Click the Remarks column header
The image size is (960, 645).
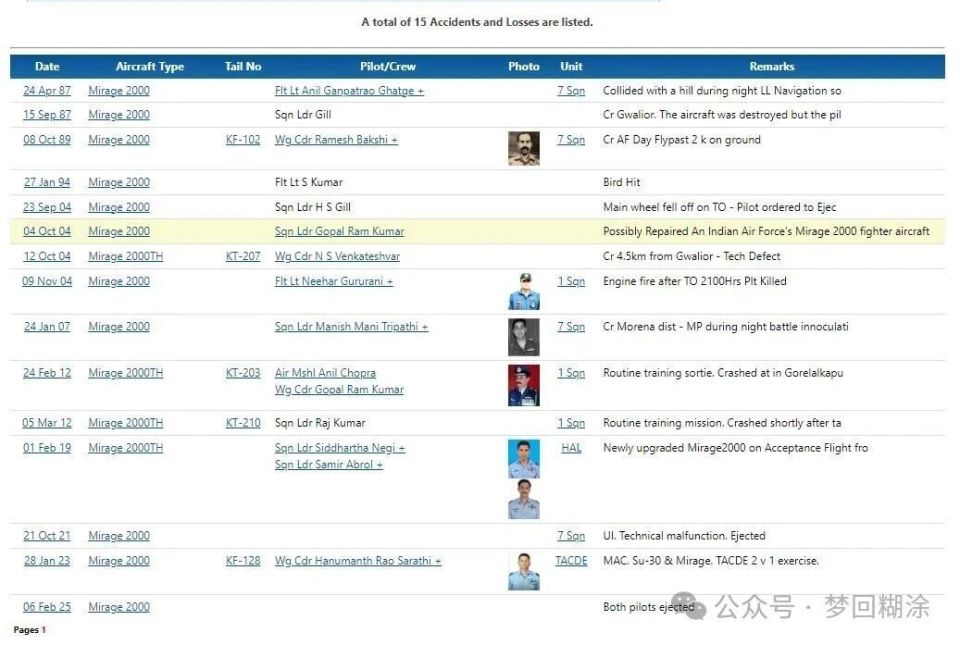coord(772,67)
